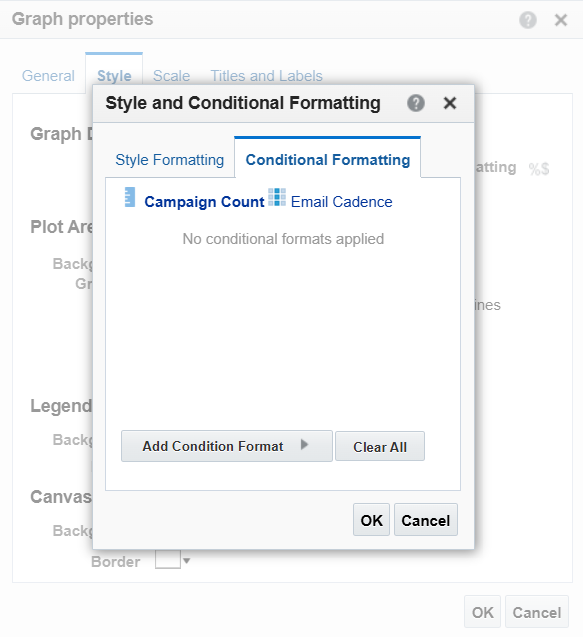
Task: Open help for Style and Conditional Formatting
Action: 416,103
